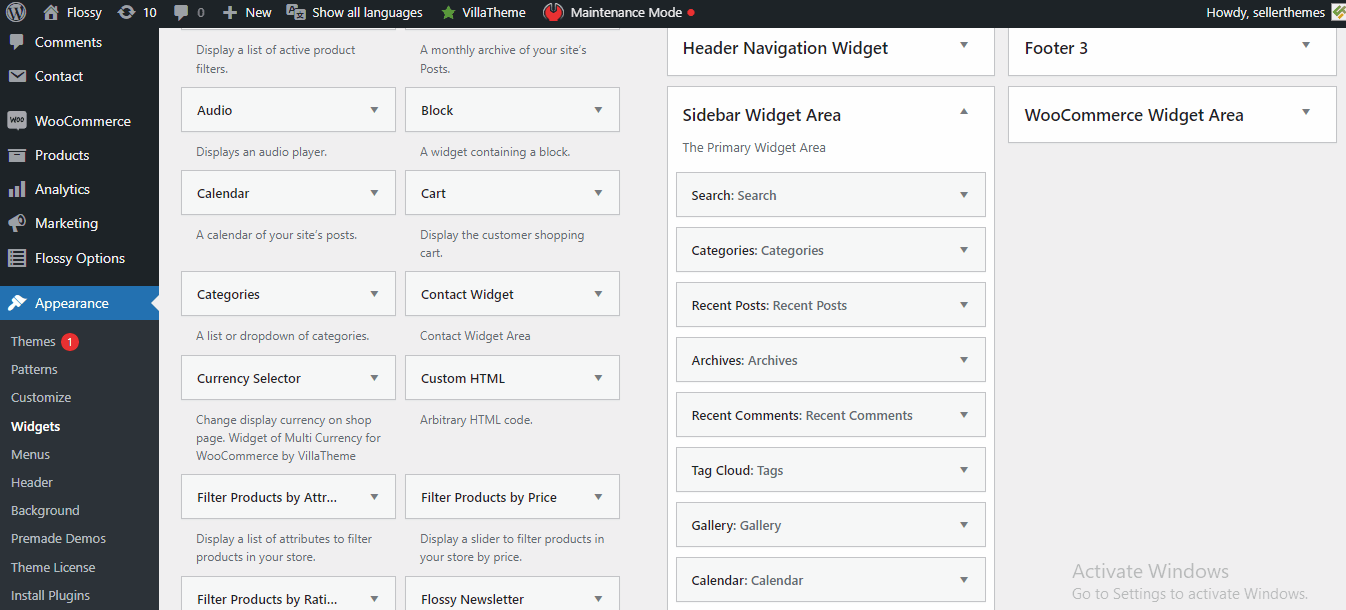Click the sellerthemes user avatar
Viewport: 1346px width, 610px height.
click(1338, 13)
